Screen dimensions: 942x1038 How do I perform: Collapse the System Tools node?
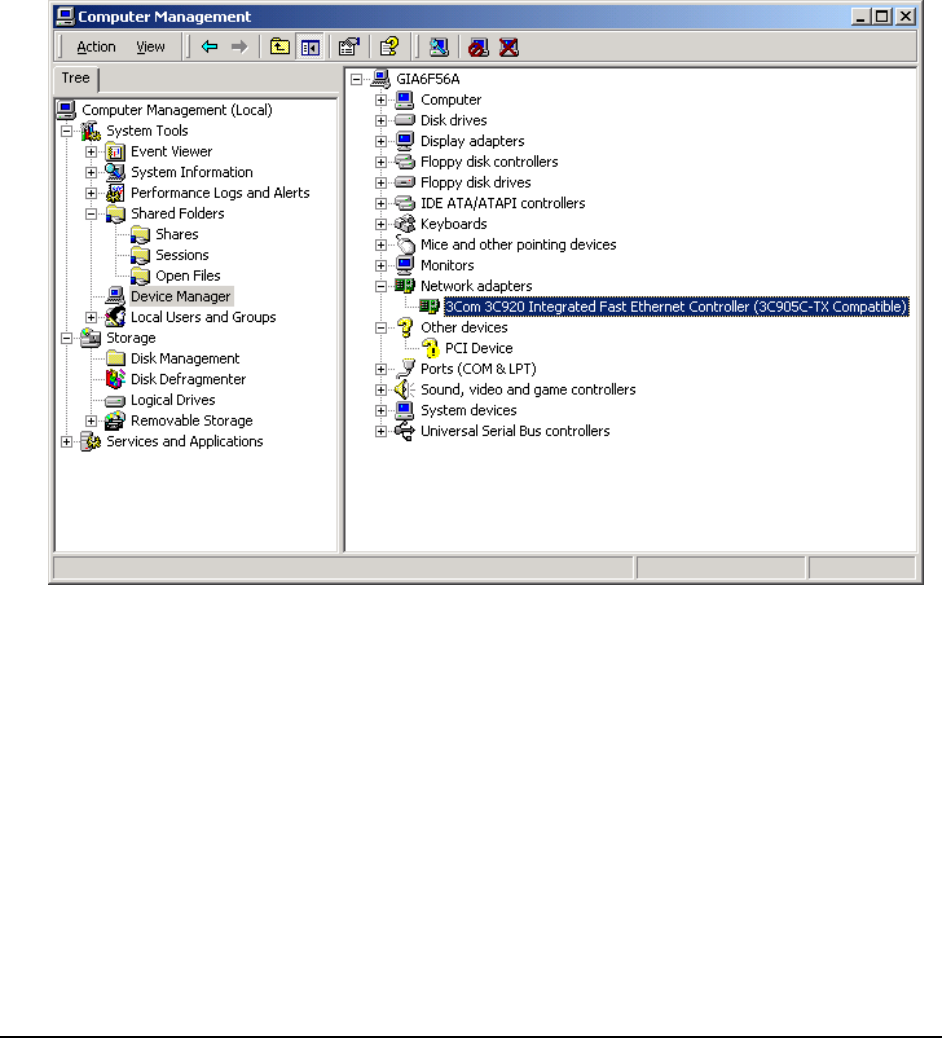pyautogui.click(x=67, y=131)
